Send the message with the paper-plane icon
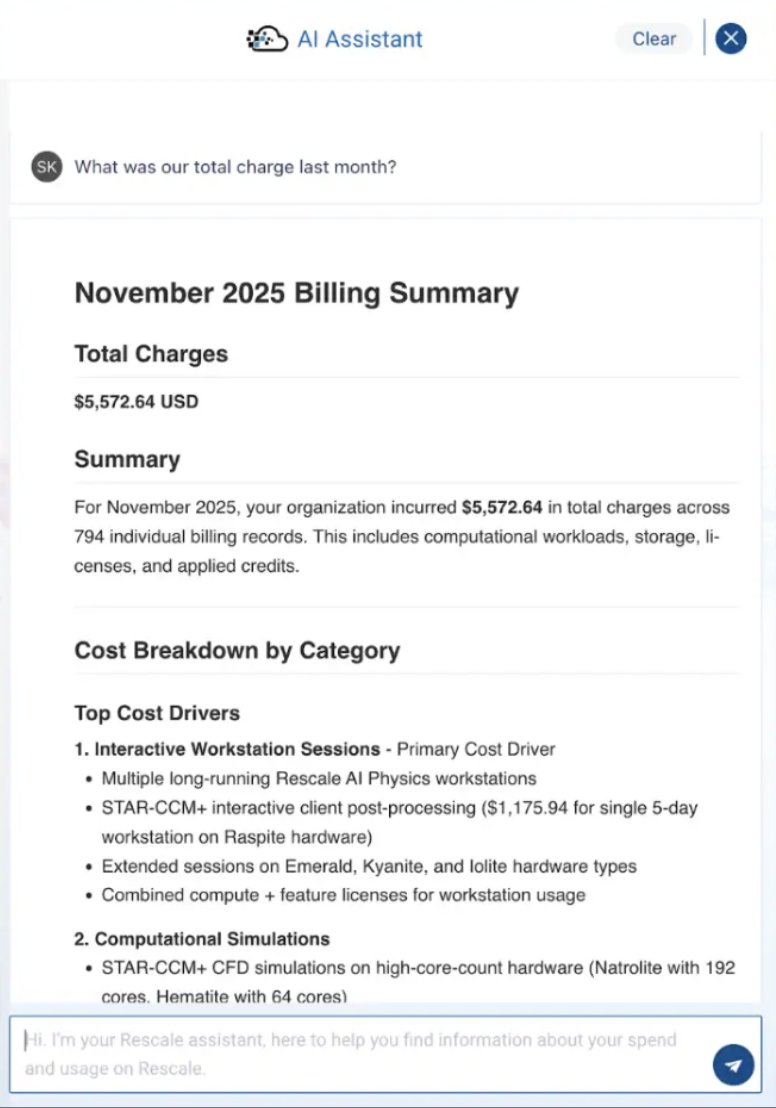This screenshot has width=776, height=1108. pyautogui.click(x=733, y=1065)
